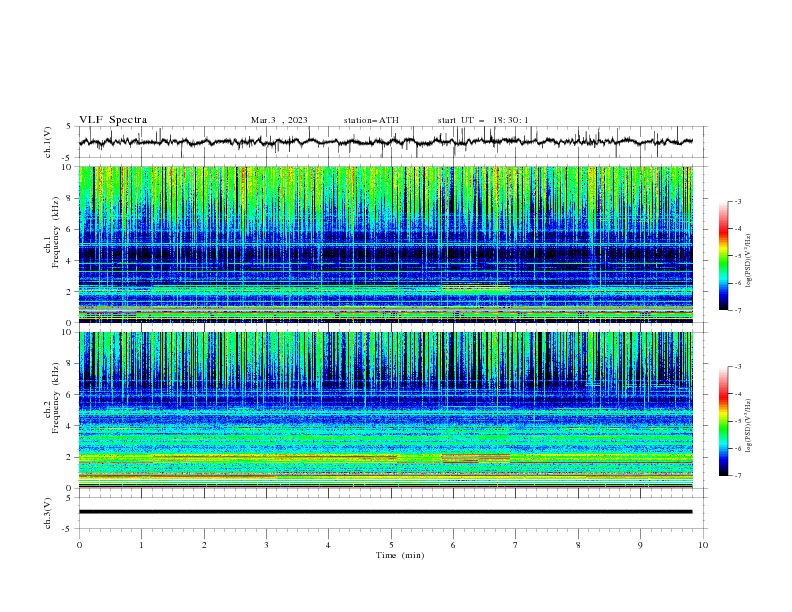This screenshot has width=792, height=612.
Task: Click the "station=ATH" label
Action: point(371,120)
